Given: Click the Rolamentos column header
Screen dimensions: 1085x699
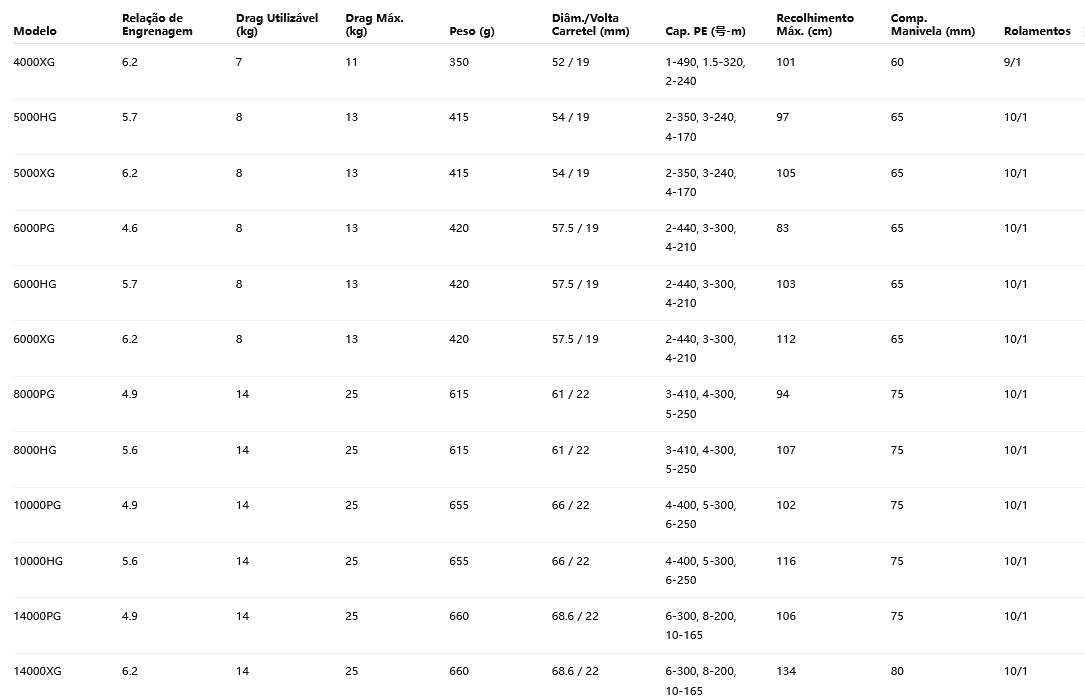Looking at the screenshot, I should point(1037,31).
